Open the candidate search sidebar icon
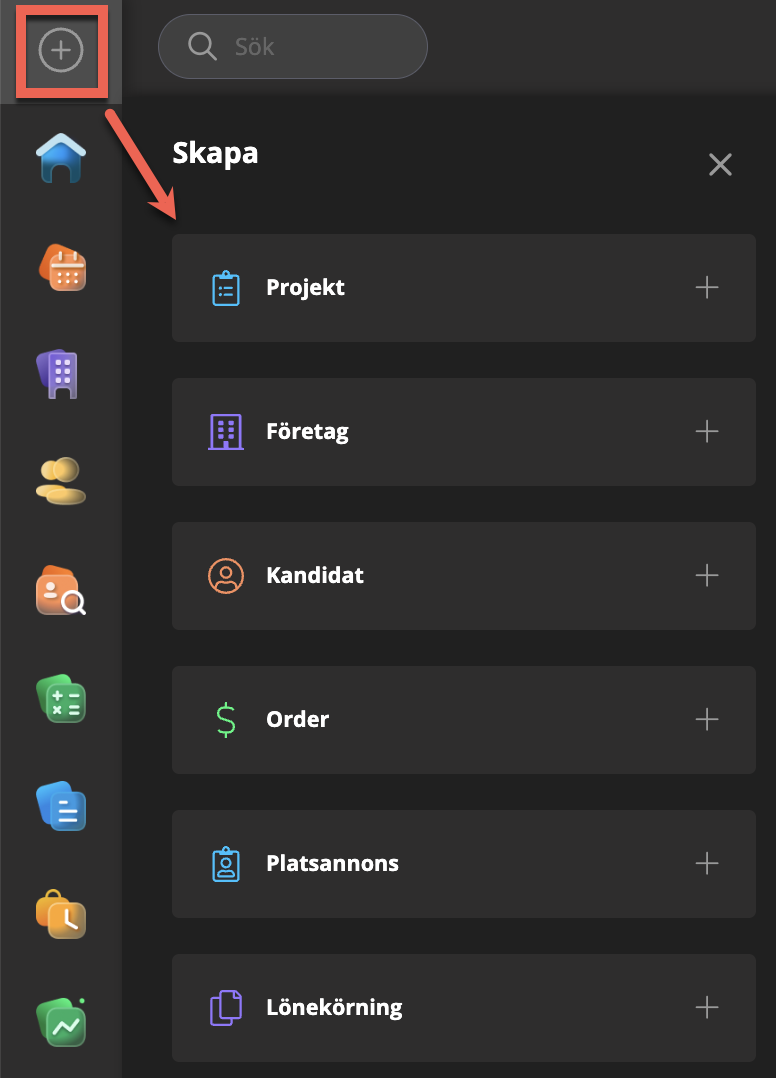 (x=60, y=590)
